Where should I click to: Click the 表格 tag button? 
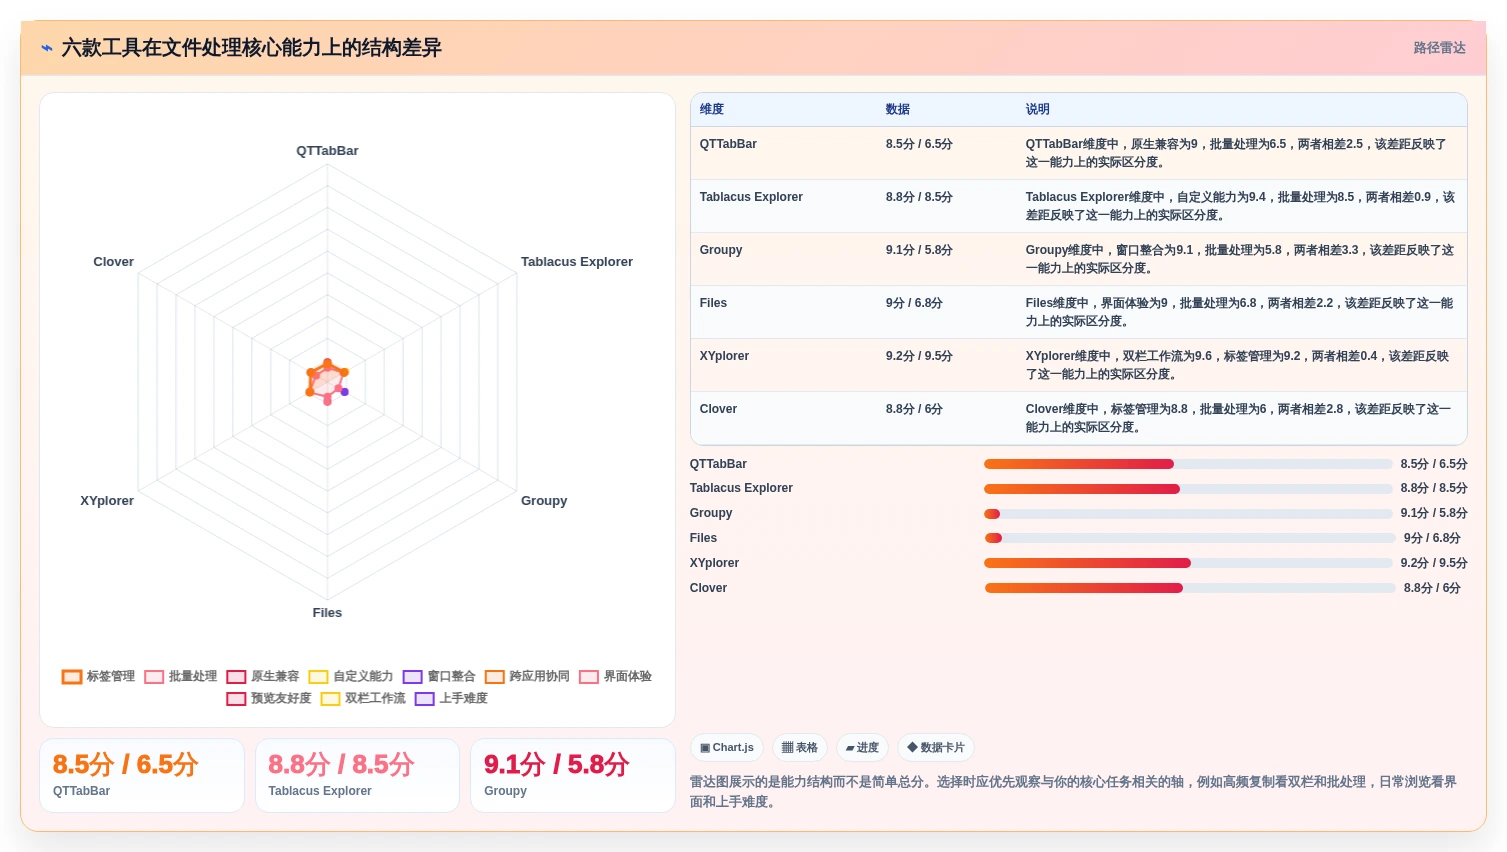(800, 748)
